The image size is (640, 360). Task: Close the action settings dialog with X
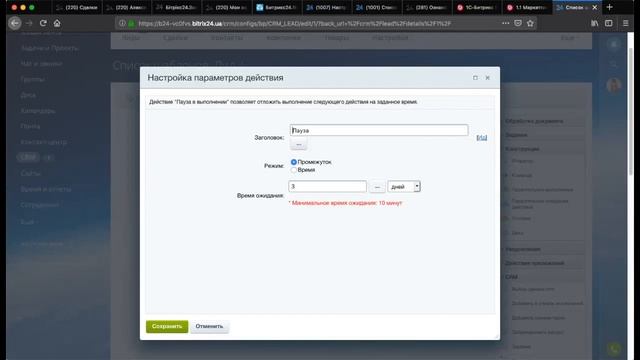click(x=487, y=78)
